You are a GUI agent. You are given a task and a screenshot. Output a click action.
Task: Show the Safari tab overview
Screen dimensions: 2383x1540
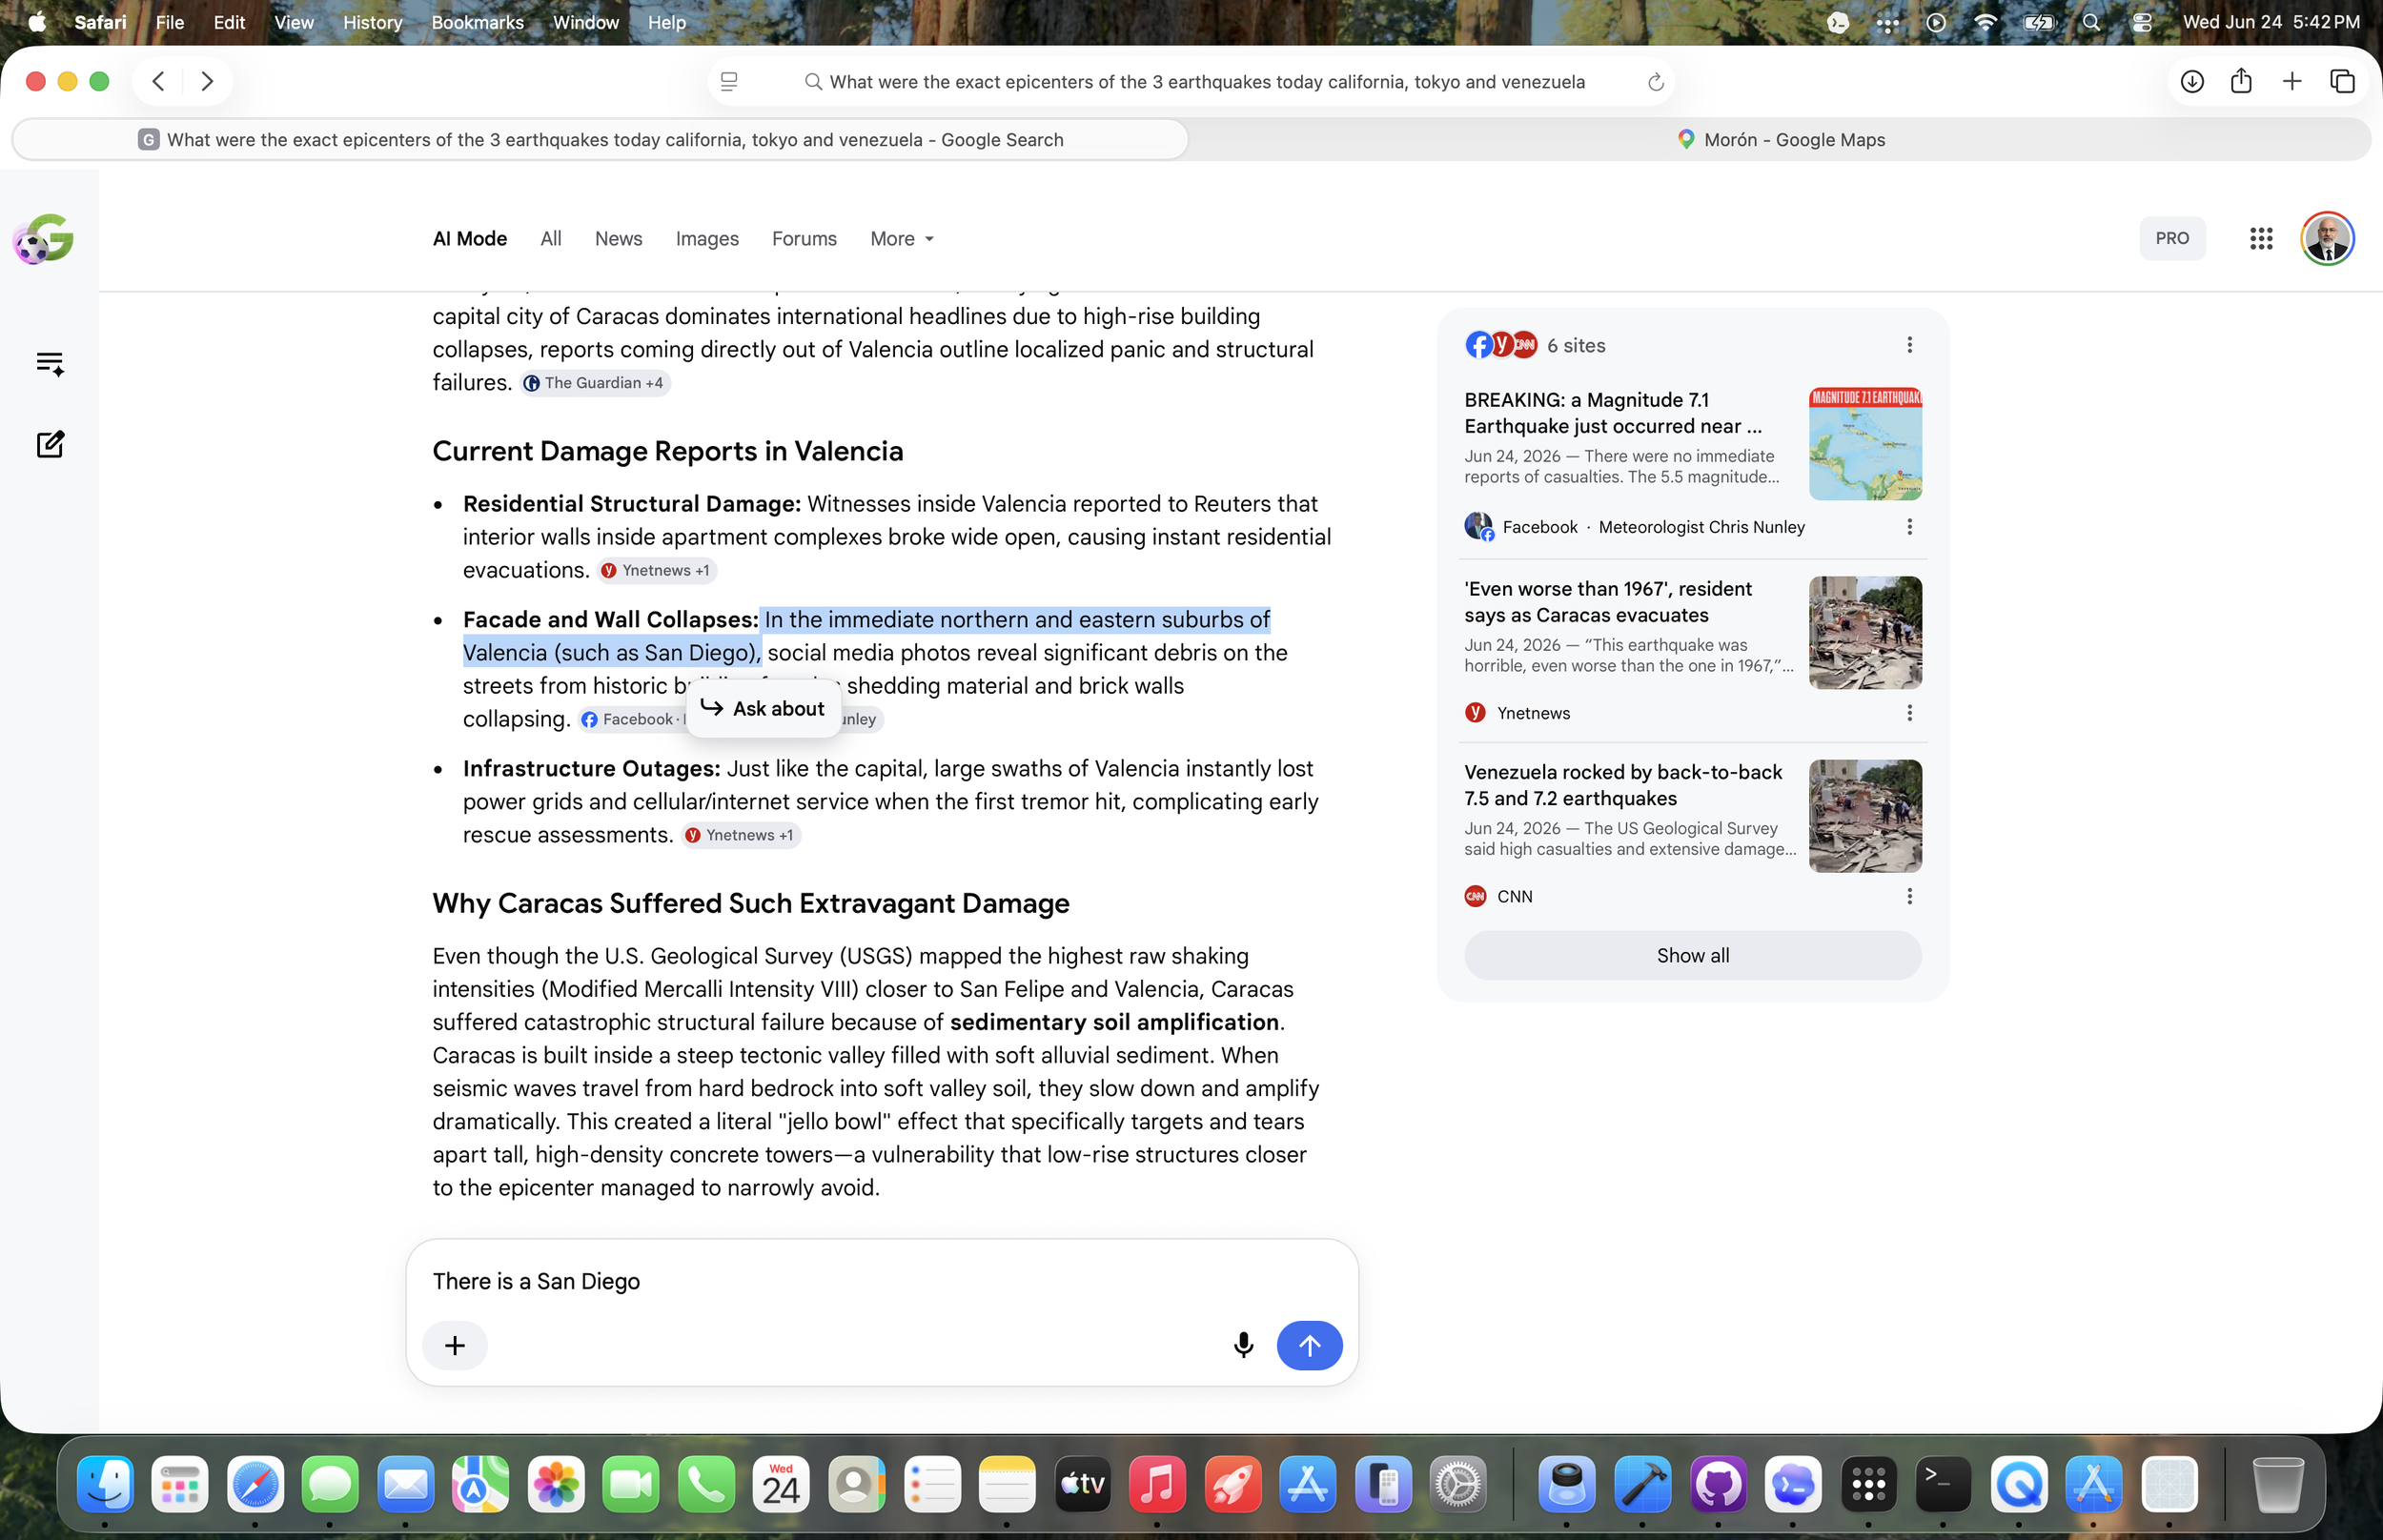pyautogui.click(x=2342, y=81)
